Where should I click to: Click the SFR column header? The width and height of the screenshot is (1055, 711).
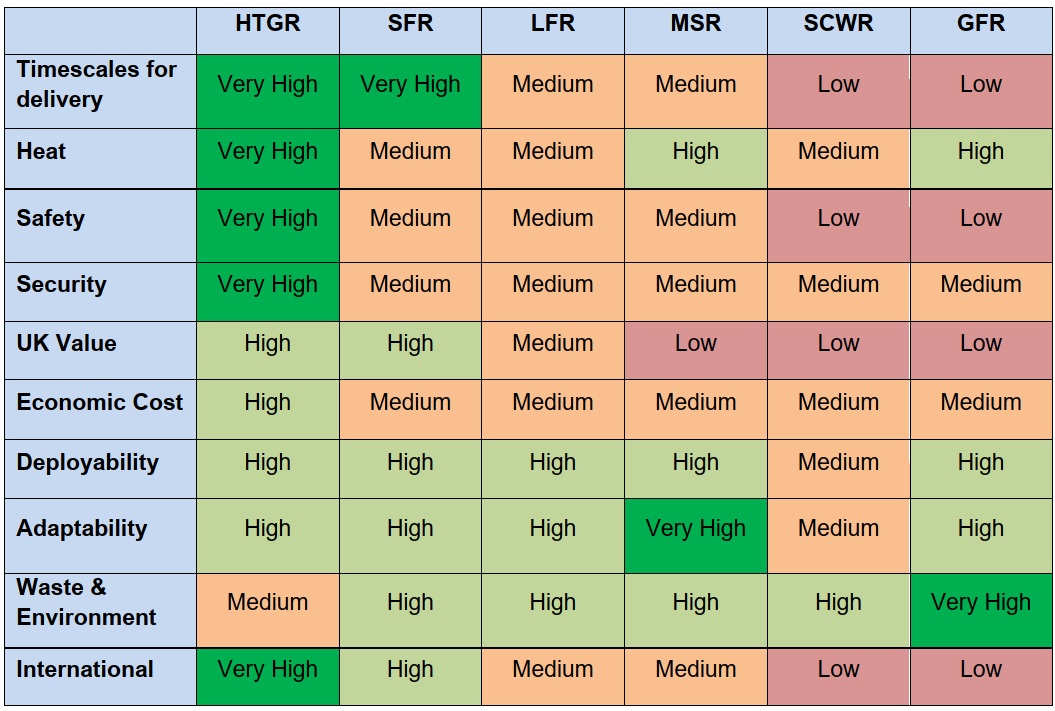[x=410, y=24]
